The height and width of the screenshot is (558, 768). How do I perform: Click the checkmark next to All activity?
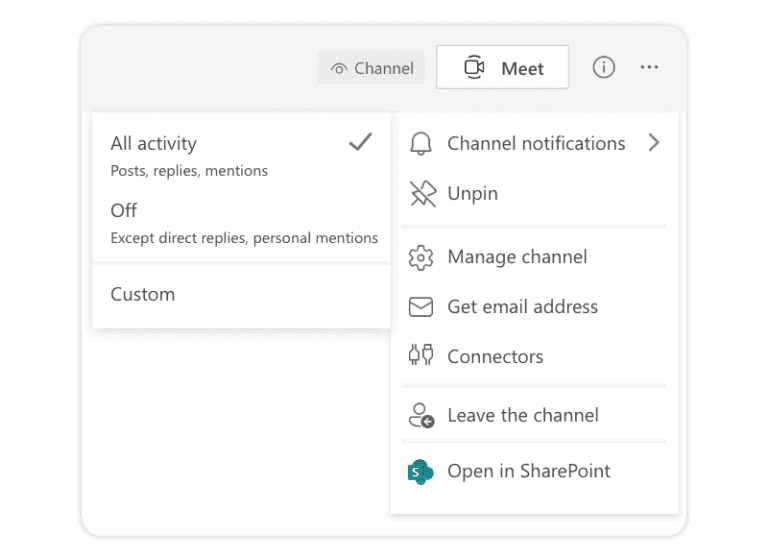click(x=360, y=142)
